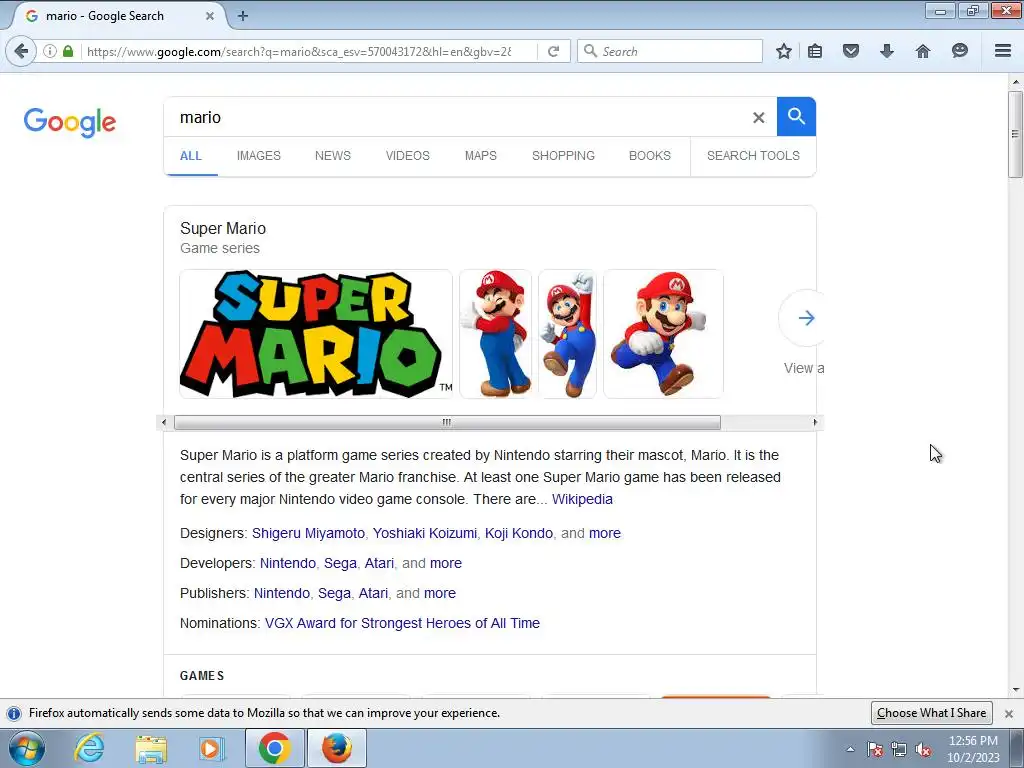Clear the Google search query
Image resolution: width=1024 pixels, height=768 pixels.
(x=758, y=117)
